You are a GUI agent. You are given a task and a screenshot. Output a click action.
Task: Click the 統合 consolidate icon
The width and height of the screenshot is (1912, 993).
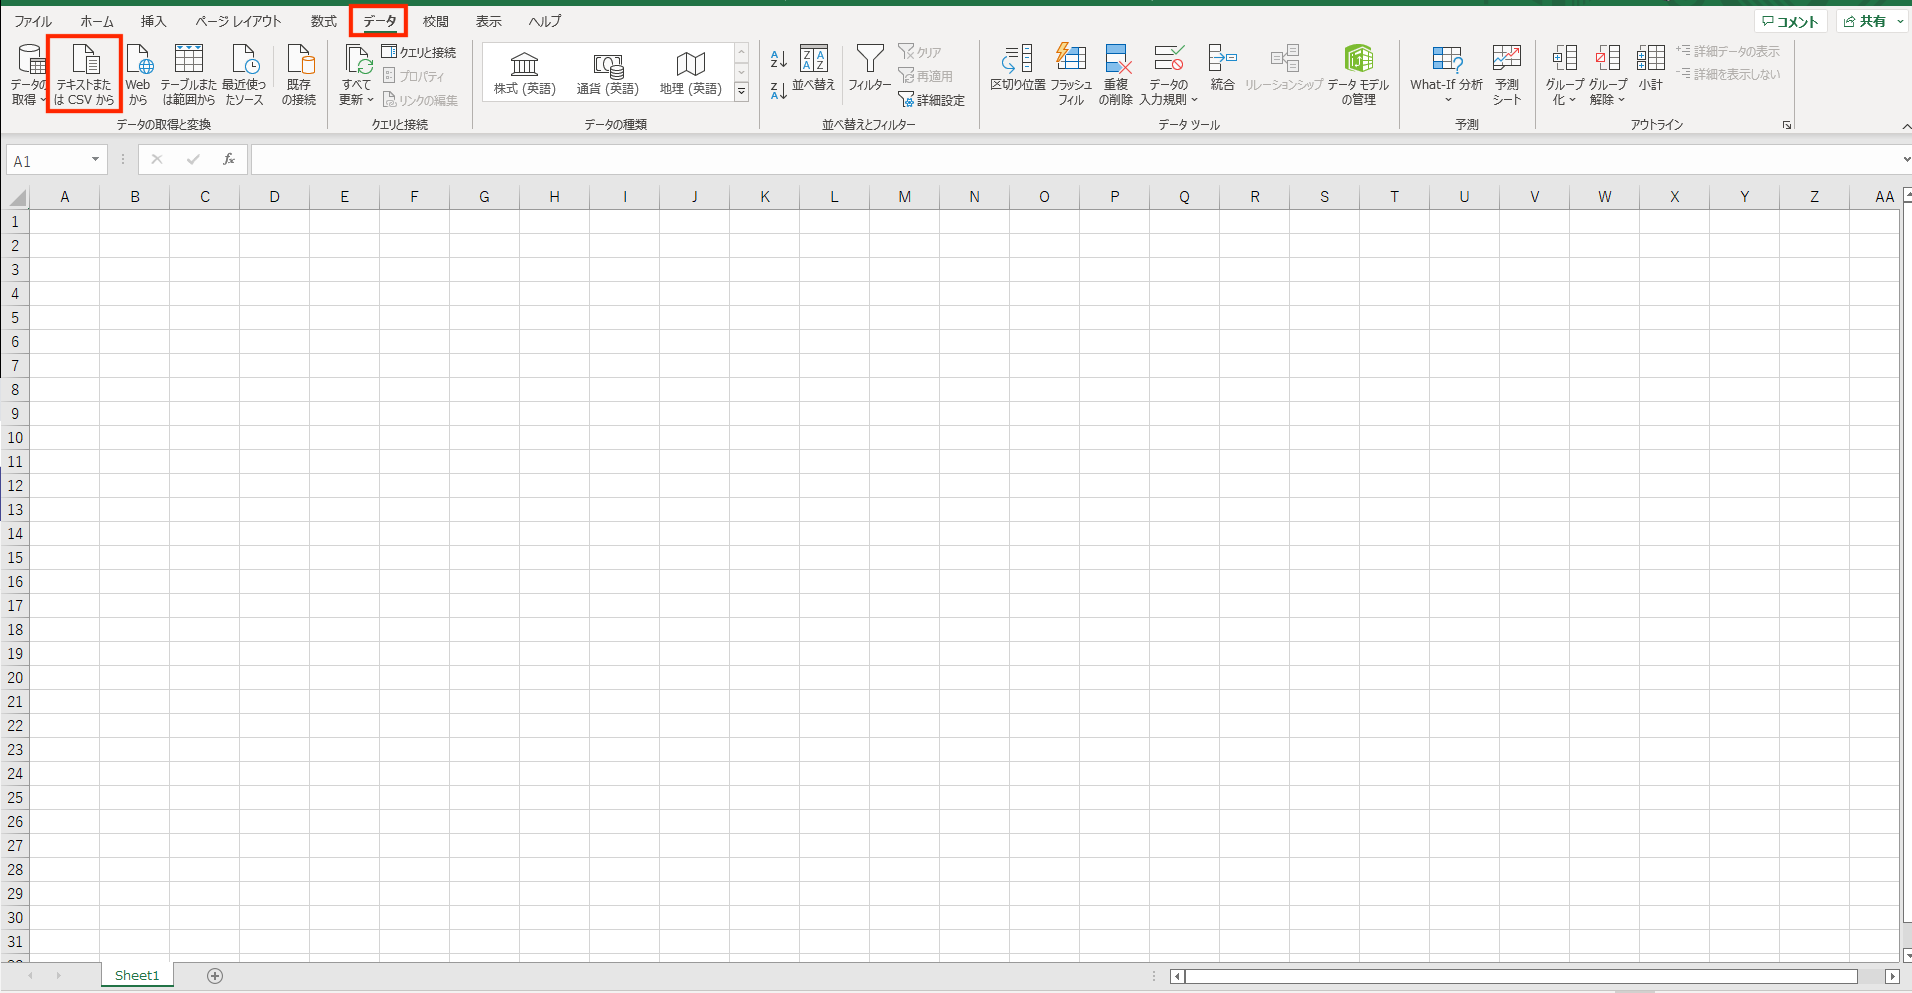click(1222, 69)
